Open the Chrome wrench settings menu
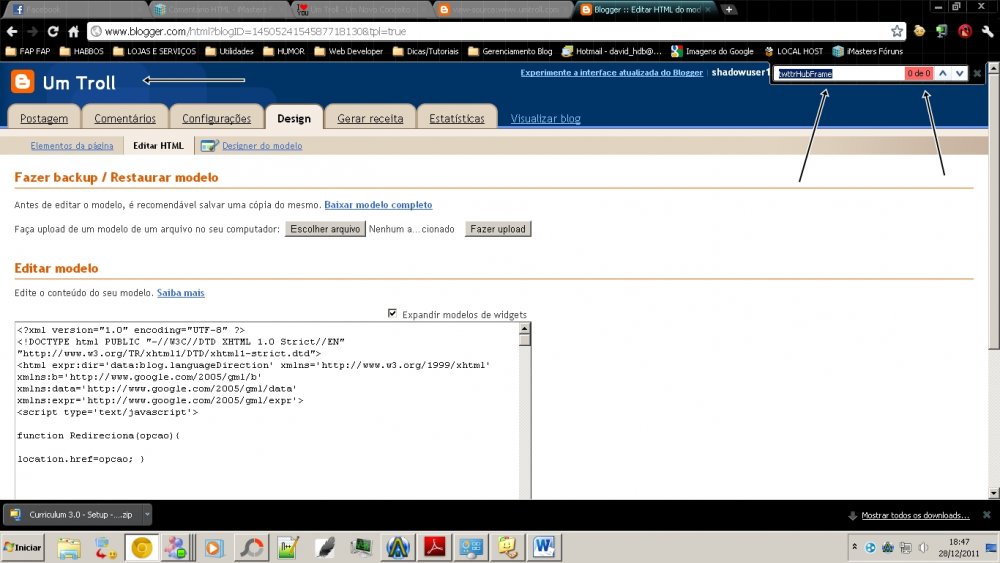1000x563 pixels. pos(988,31)
